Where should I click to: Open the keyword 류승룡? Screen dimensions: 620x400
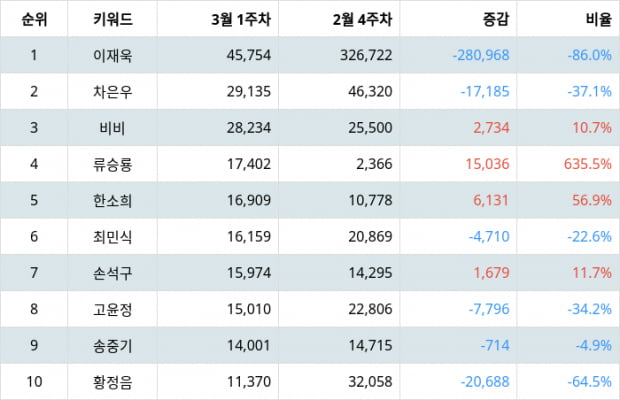113,164
